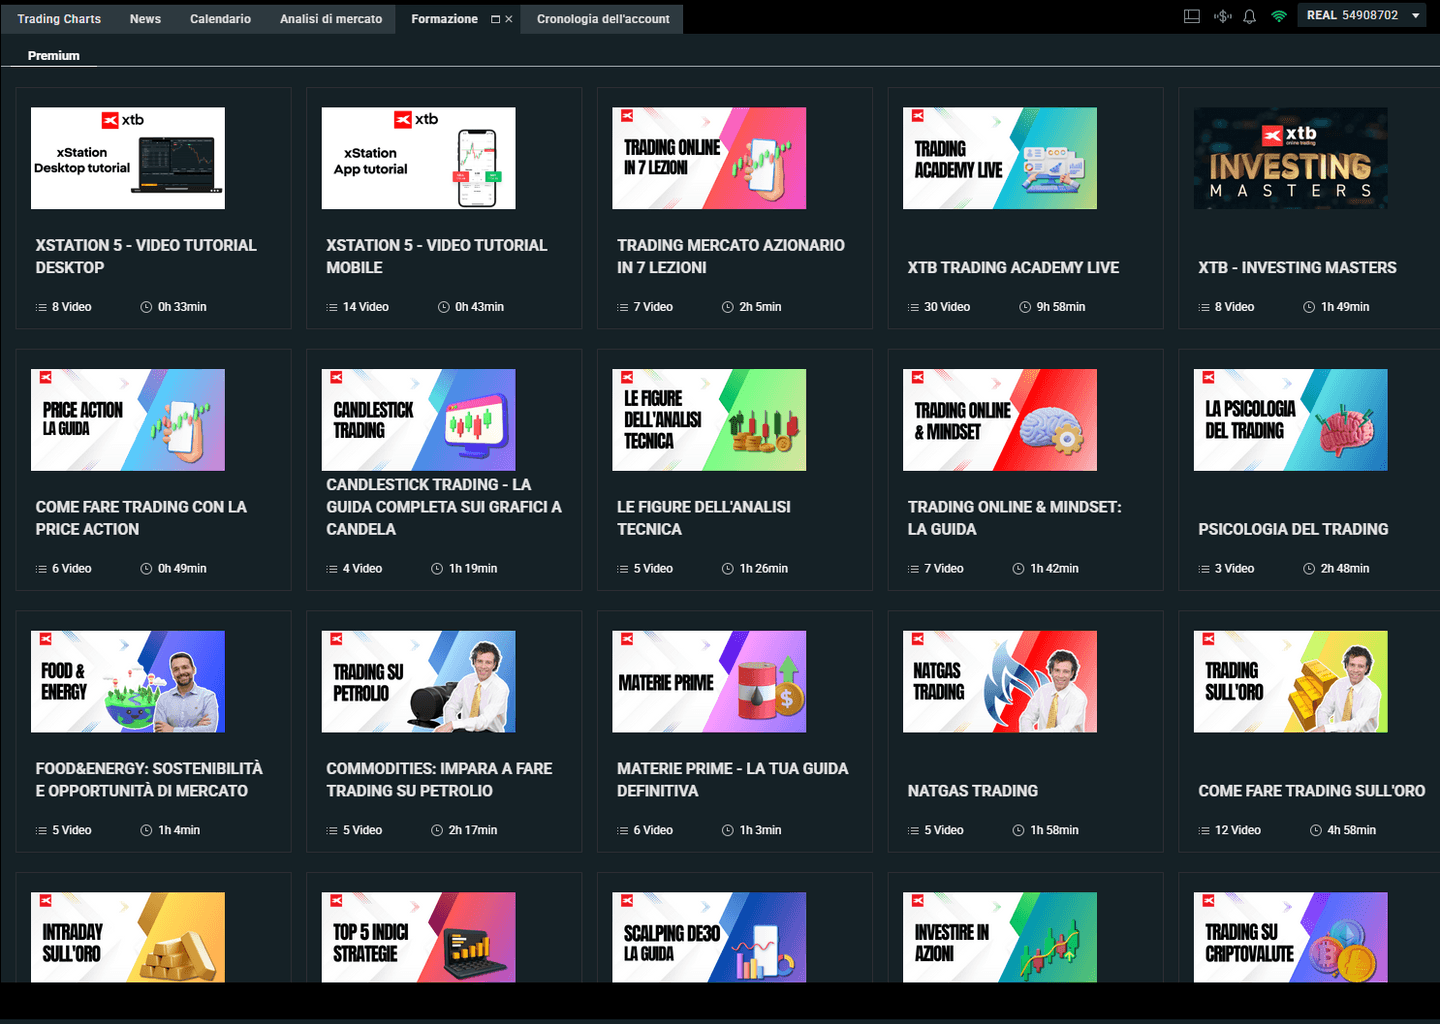This screenshot has width=1440, height=1024.
Task: Open the Cronologia dell'account tab
Action: 603,19
